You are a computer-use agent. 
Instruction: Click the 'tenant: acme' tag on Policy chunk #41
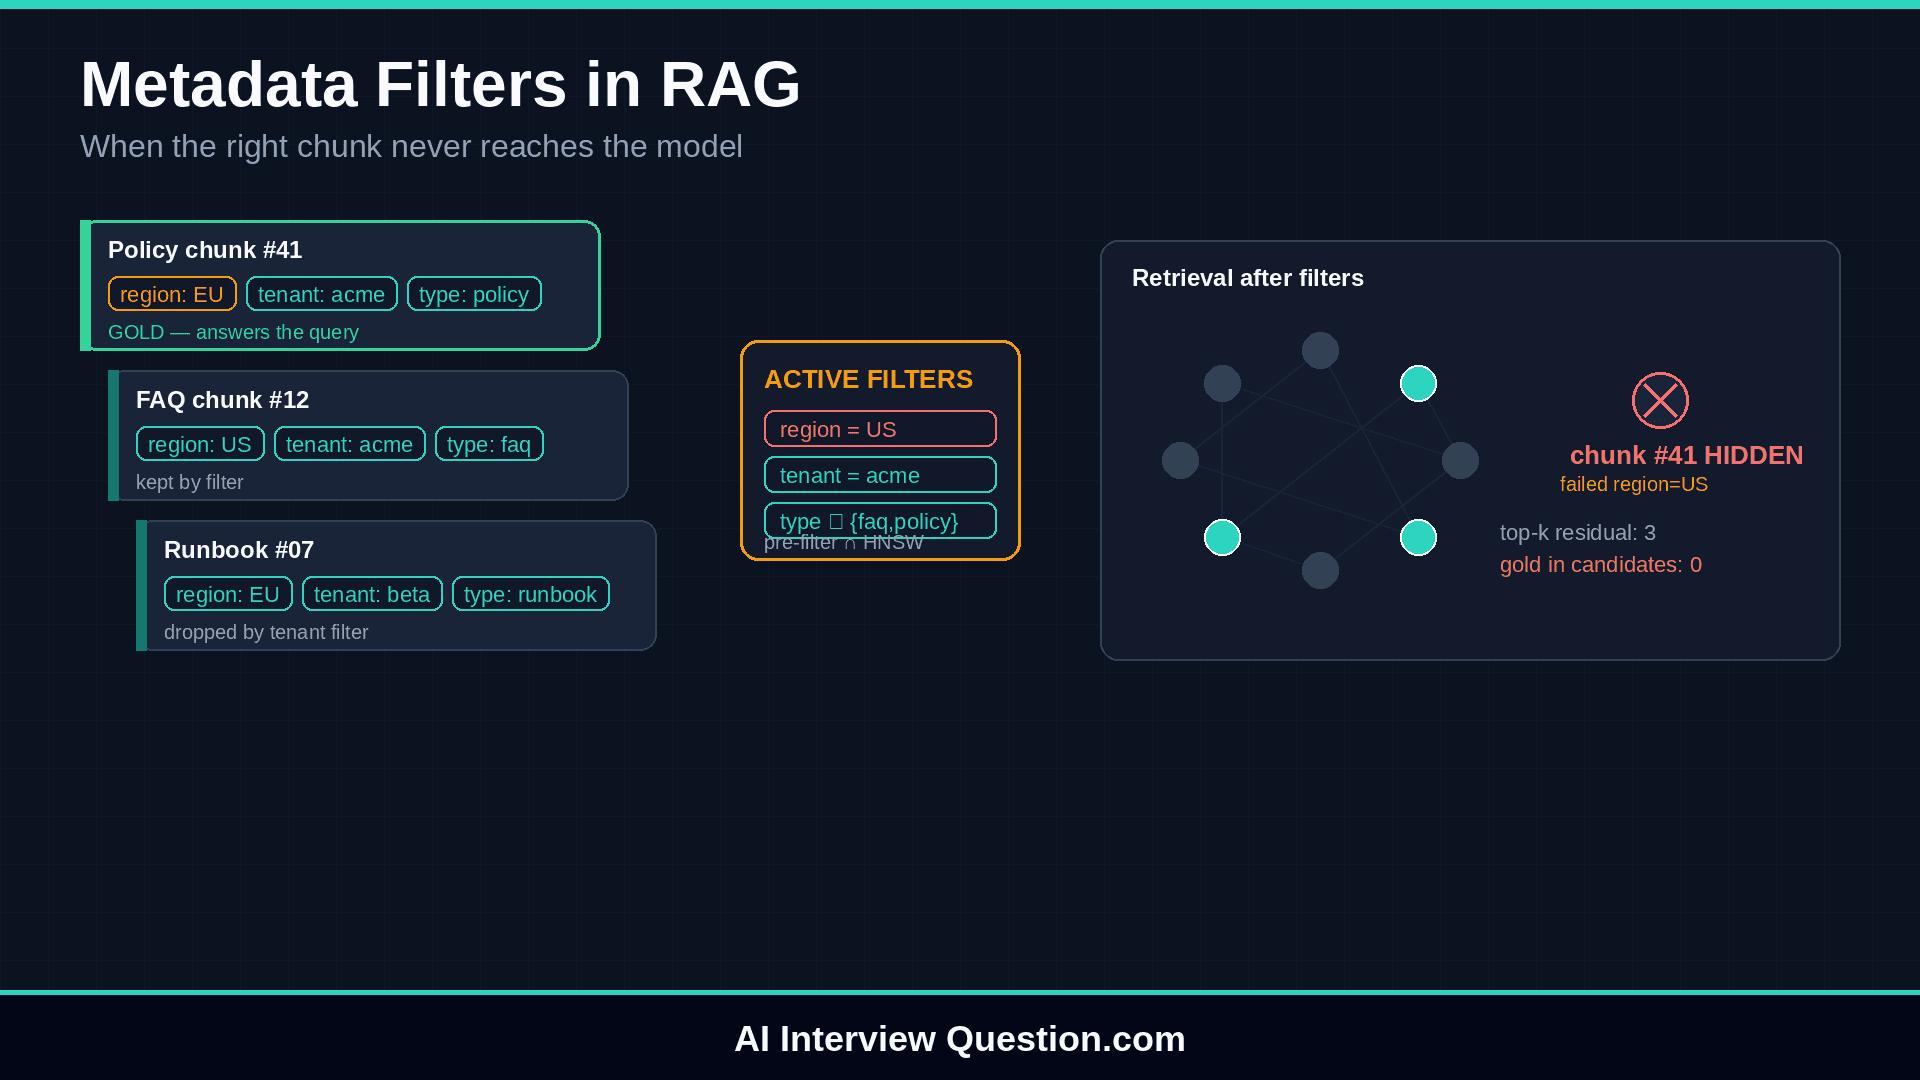[x=322, y=294]
